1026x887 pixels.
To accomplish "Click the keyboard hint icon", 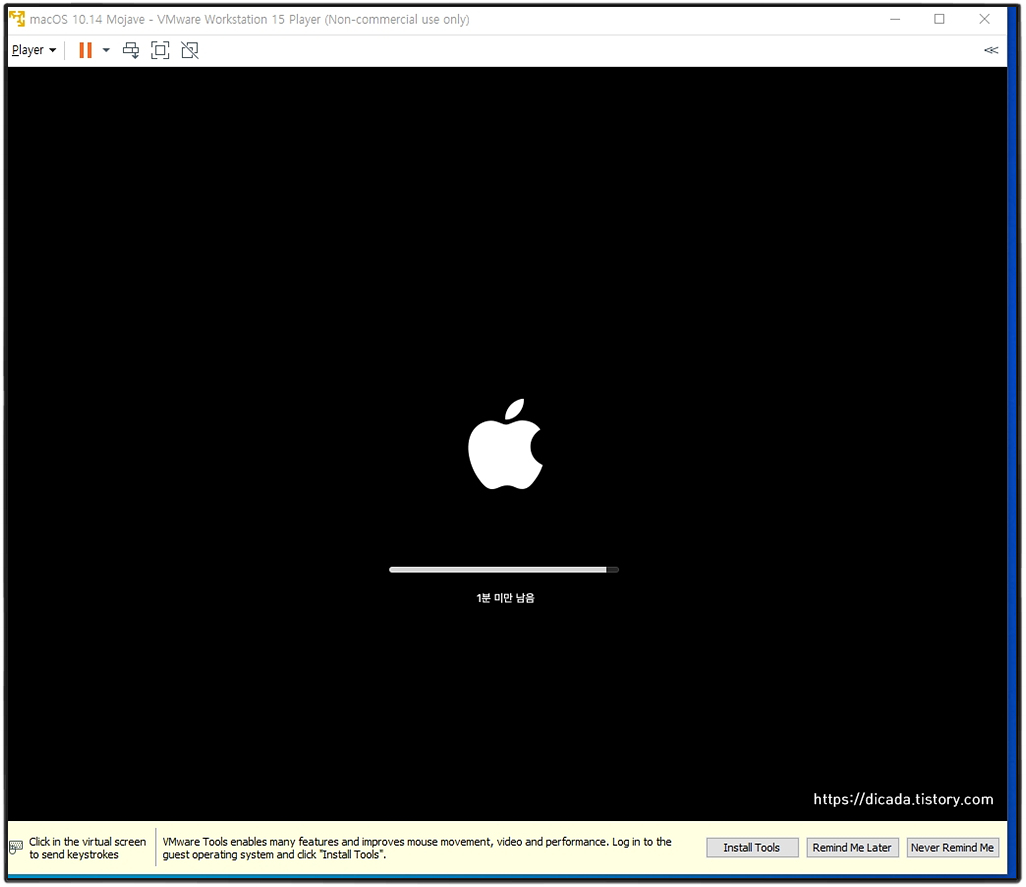I will (x=16, y=848).
